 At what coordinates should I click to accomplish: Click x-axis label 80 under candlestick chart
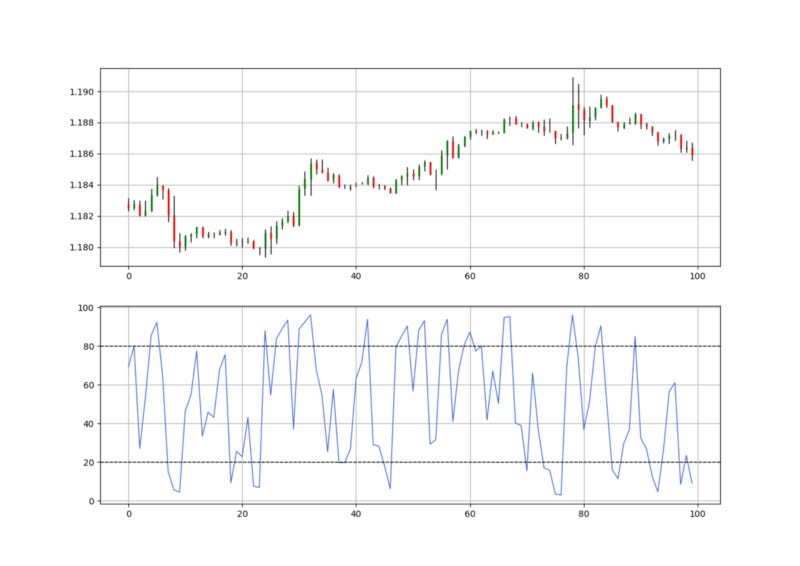[x=584, y=276]
